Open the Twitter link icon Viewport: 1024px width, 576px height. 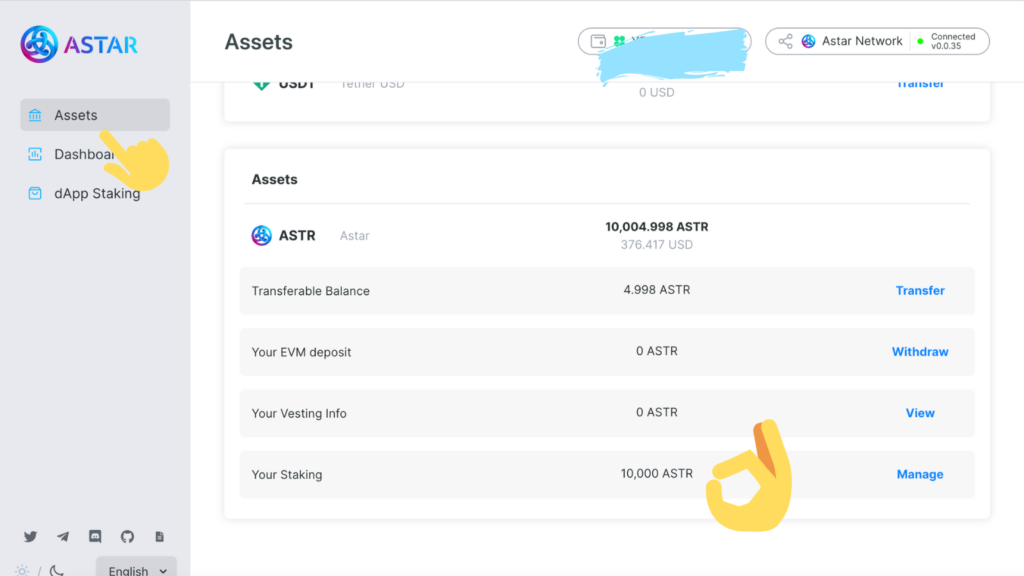coord(30,537)
